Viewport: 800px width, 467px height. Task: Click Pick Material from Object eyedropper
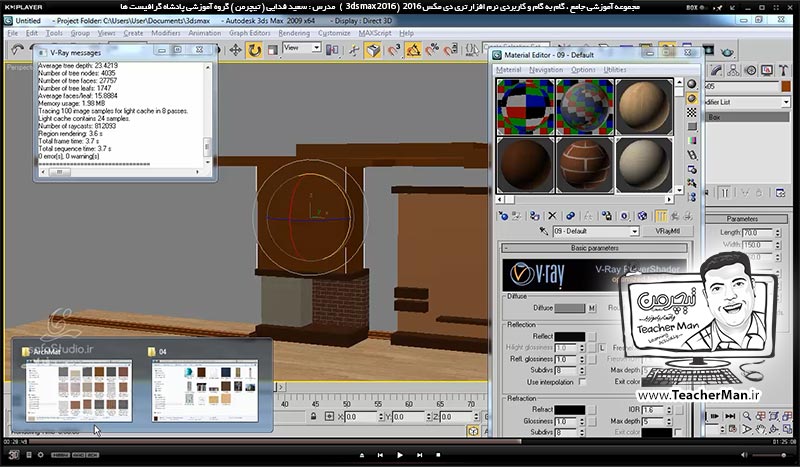544,231
